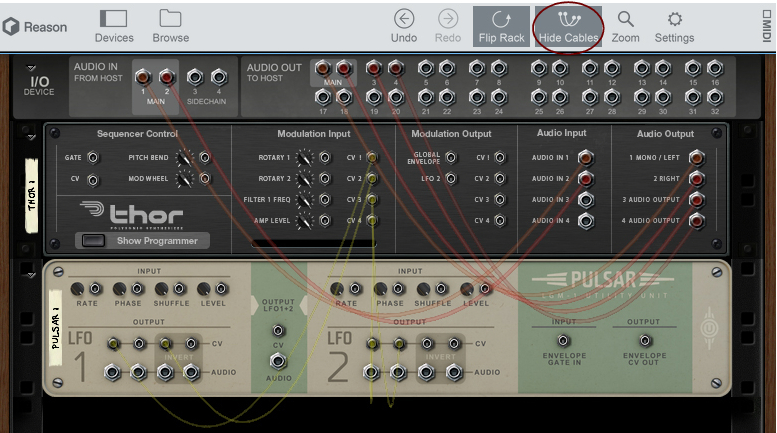Click Thor Modulation Input CV 4 jack
The height and width of the screenshot is (433, 777).
(372, 220)
